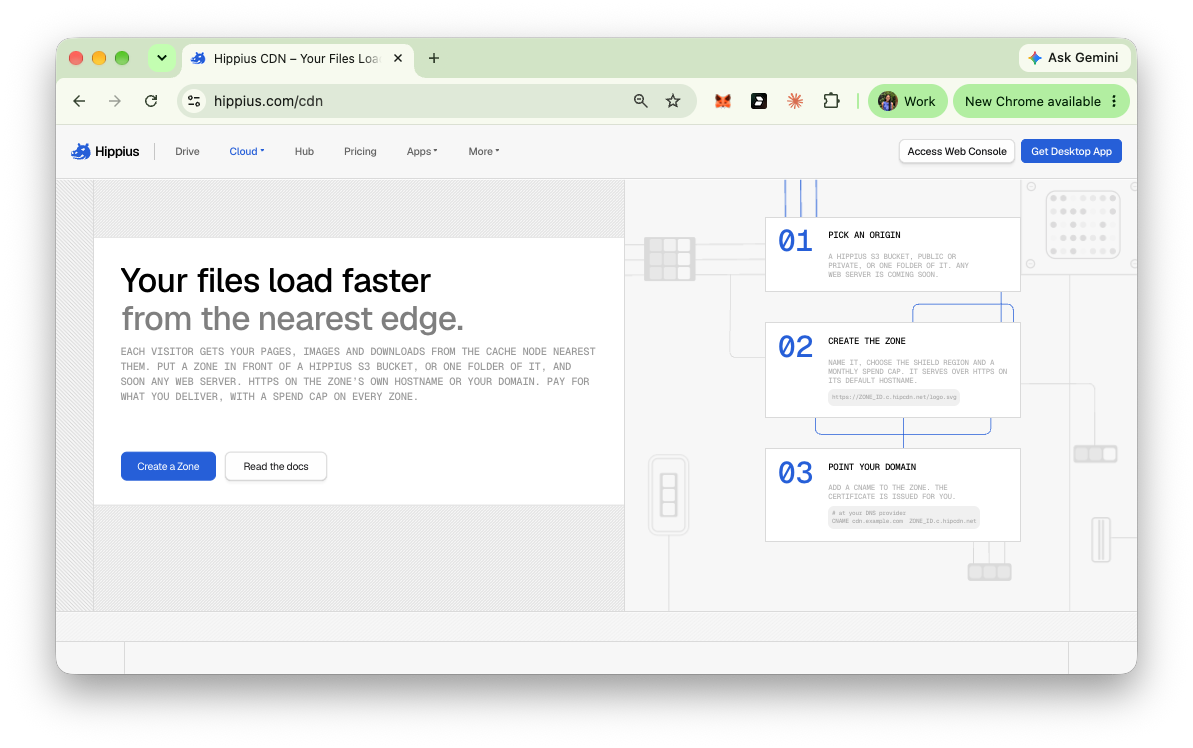The image size is (1193, 748).
Task: Click the zone URL code snippet in step 02
Action: [x=893, y=397]
